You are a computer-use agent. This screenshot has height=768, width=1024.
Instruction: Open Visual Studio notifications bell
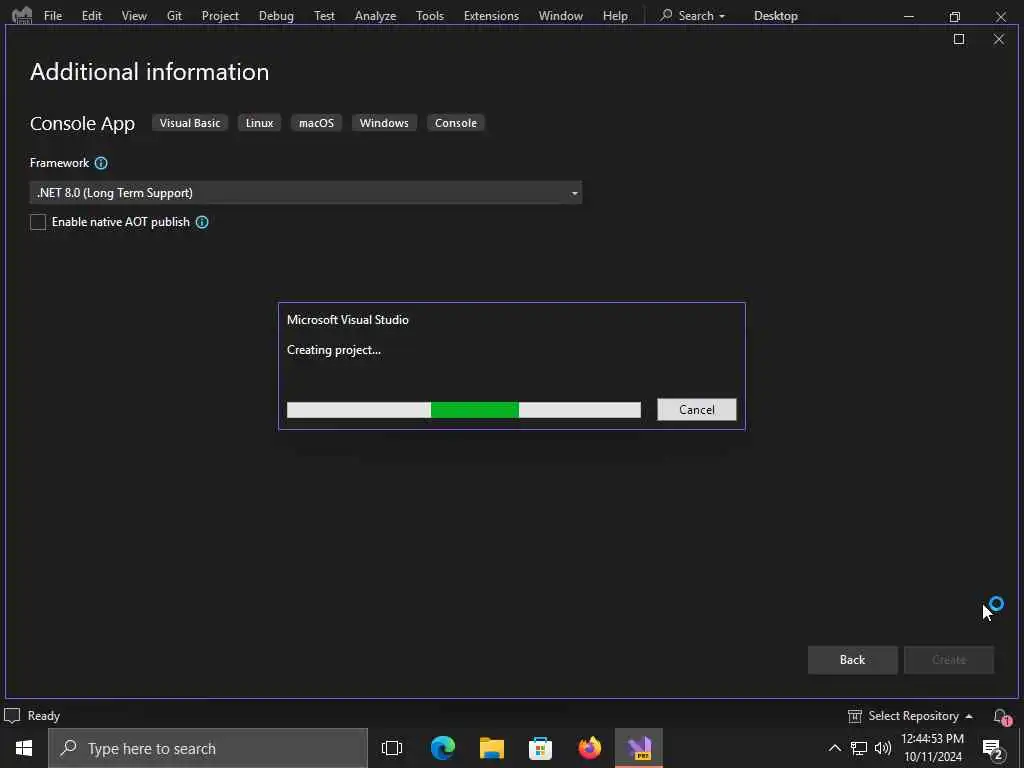click(x=1001, y=717)
